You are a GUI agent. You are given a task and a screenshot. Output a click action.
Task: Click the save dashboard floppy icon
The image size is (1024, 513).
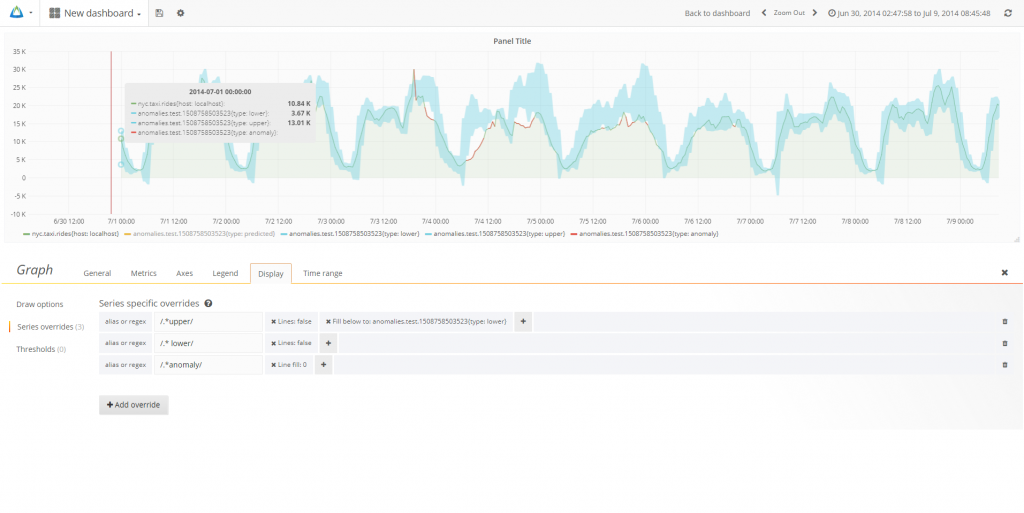159,13
